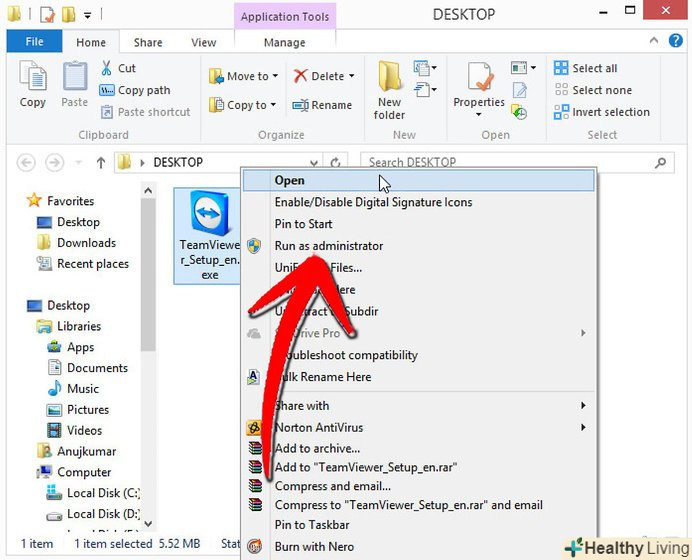The height and width of the screenshot is (560, 692).
Task: Click DESKTOP in the address bar
Action: coord(178,162)
